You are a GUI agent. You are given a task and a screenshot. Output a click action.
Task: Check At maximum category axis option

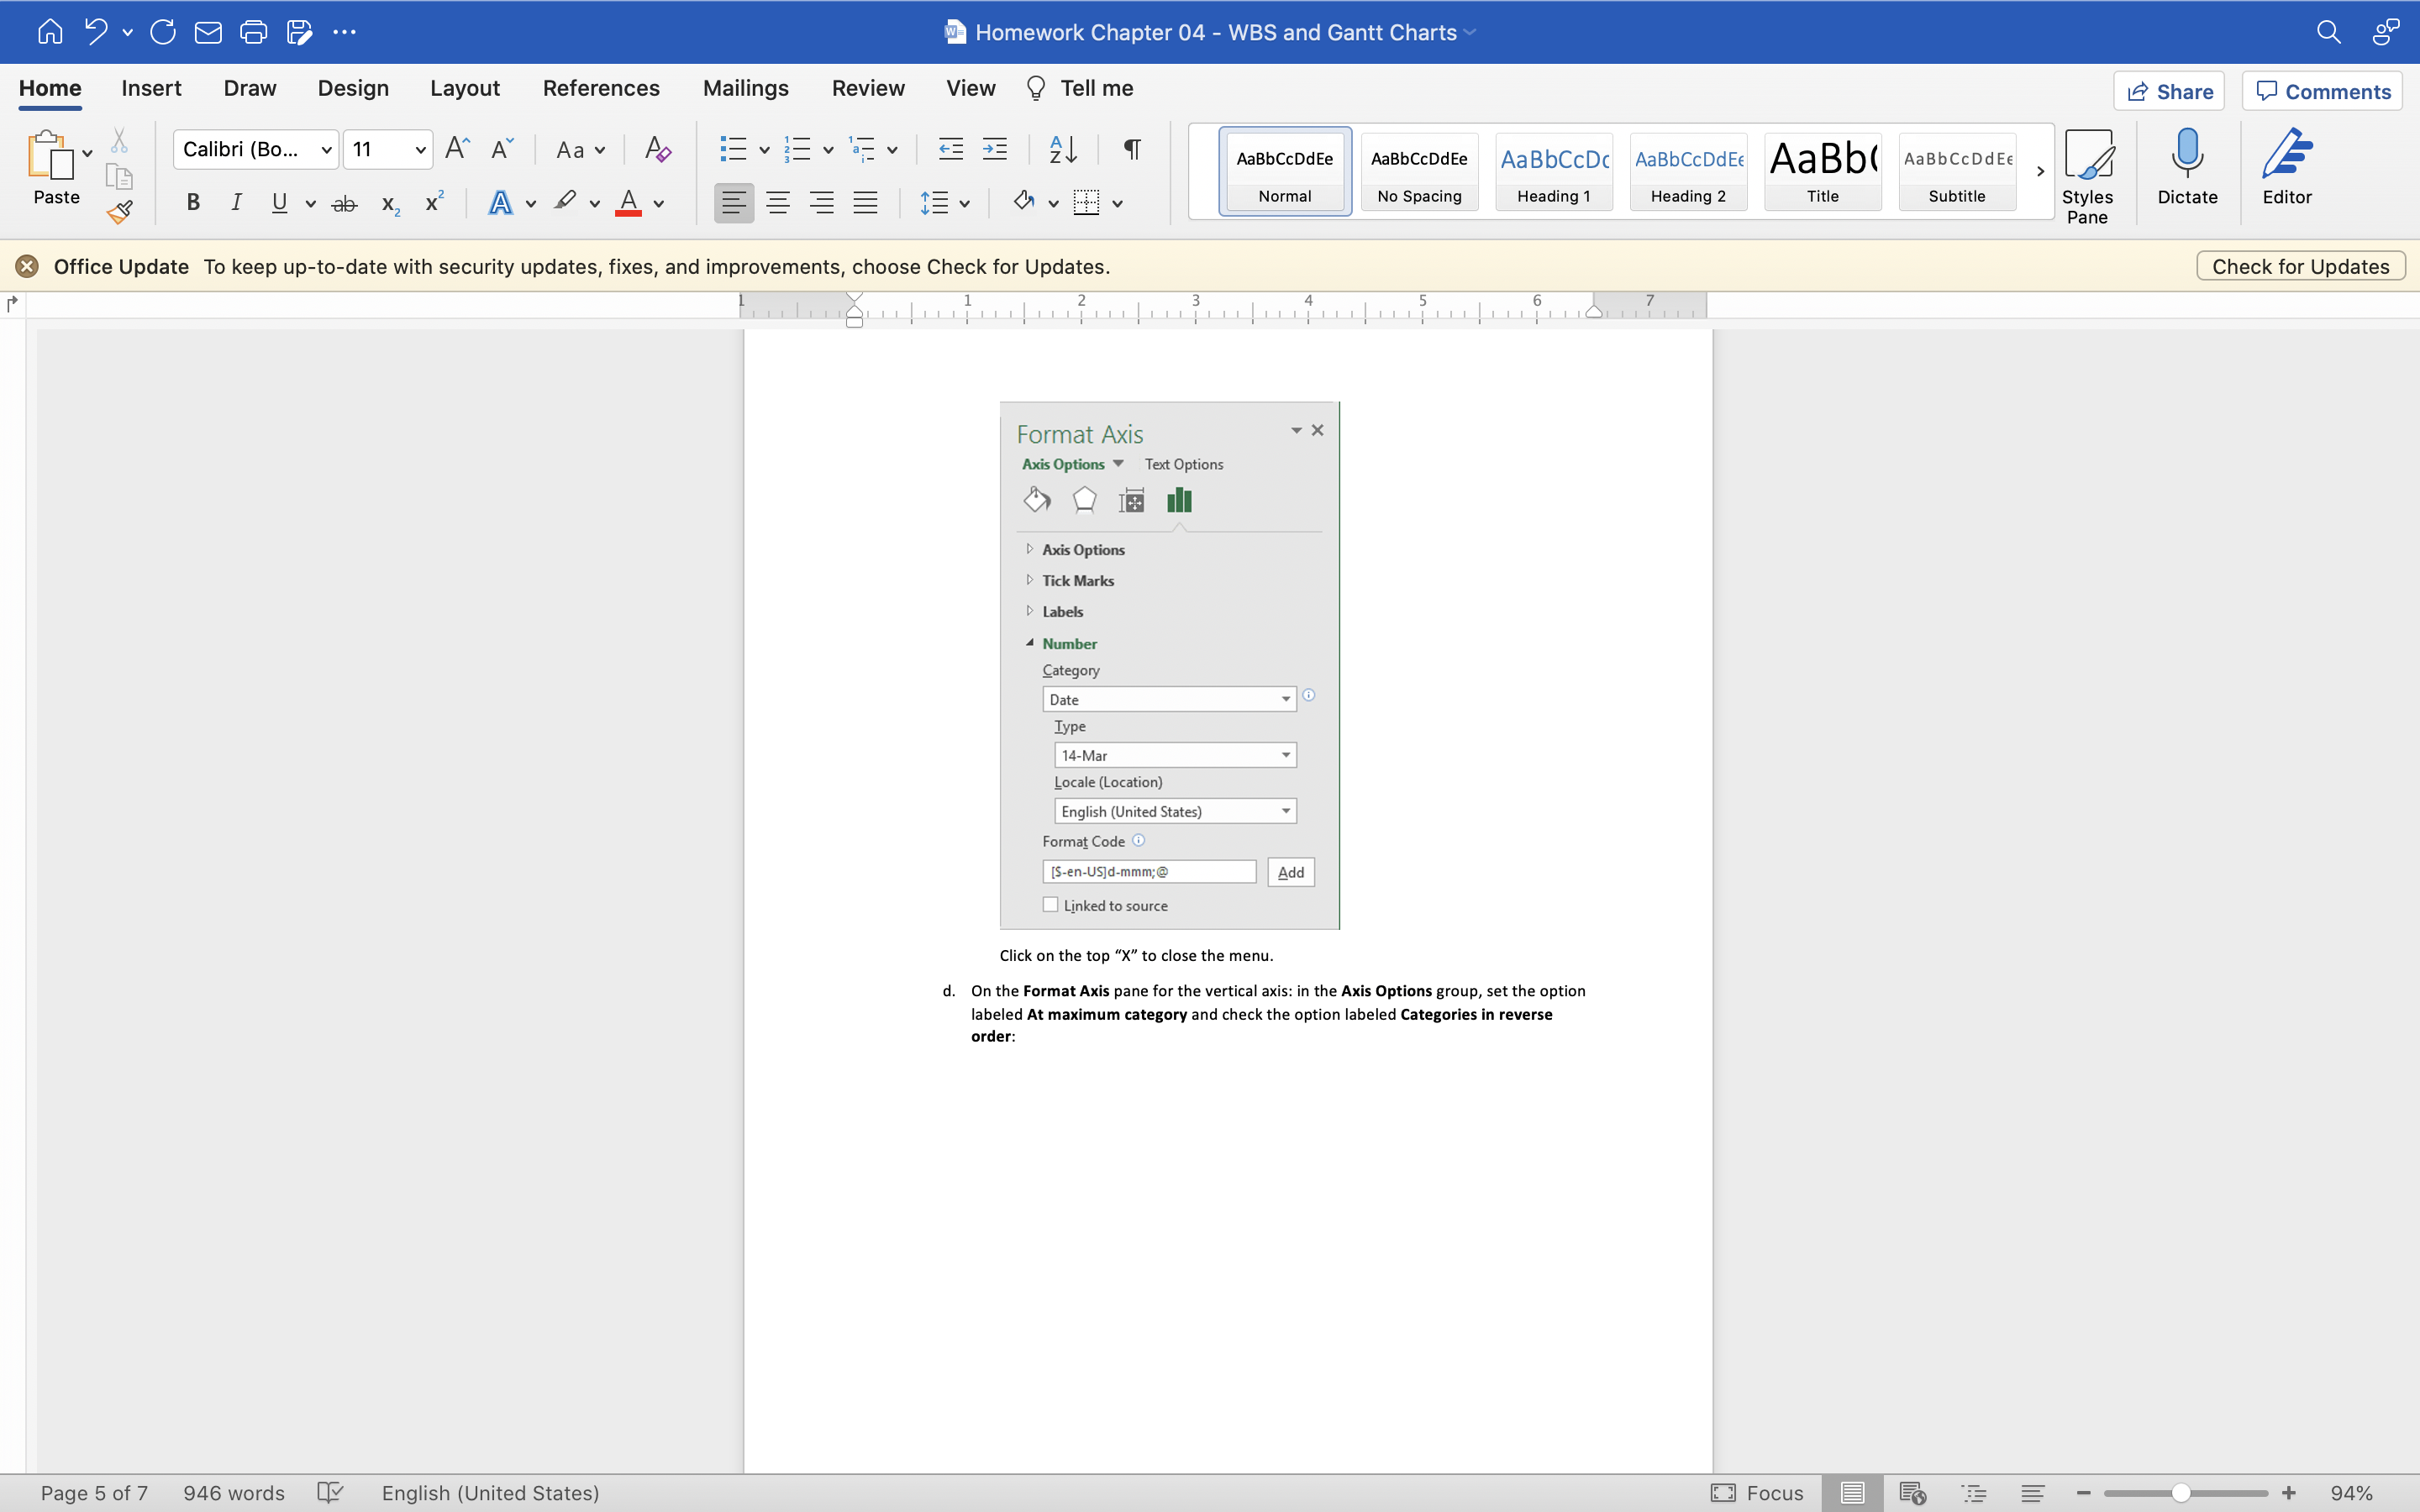[1082, 549]
